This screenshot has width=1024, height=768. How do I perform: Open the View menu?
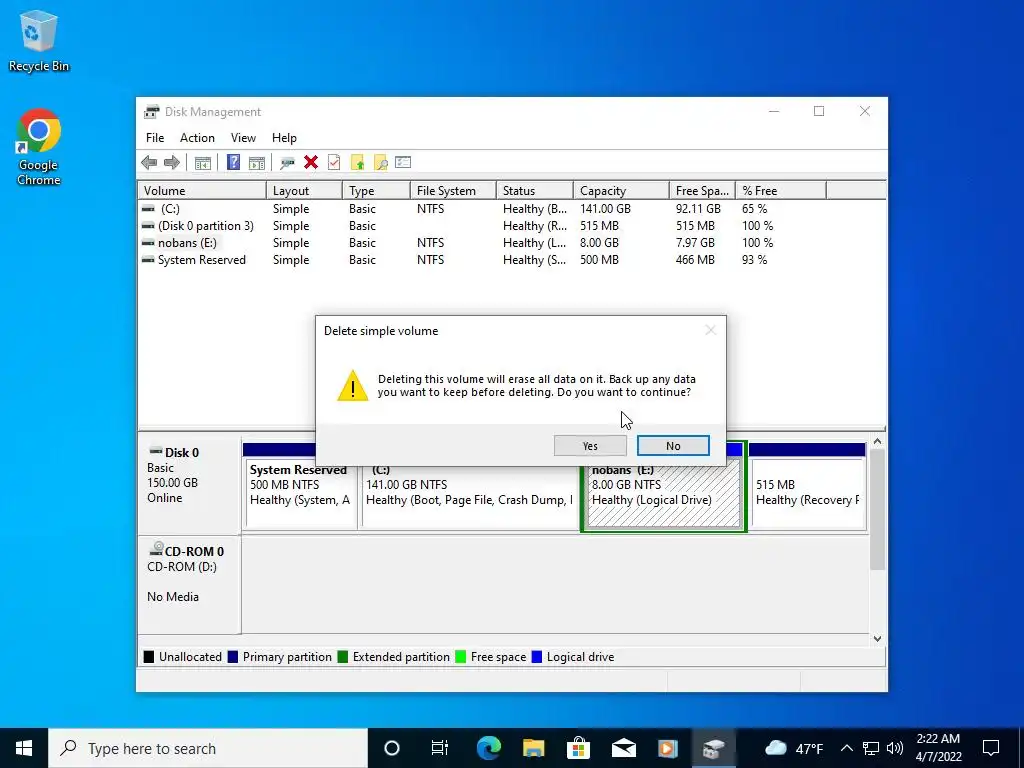point(243,138)
